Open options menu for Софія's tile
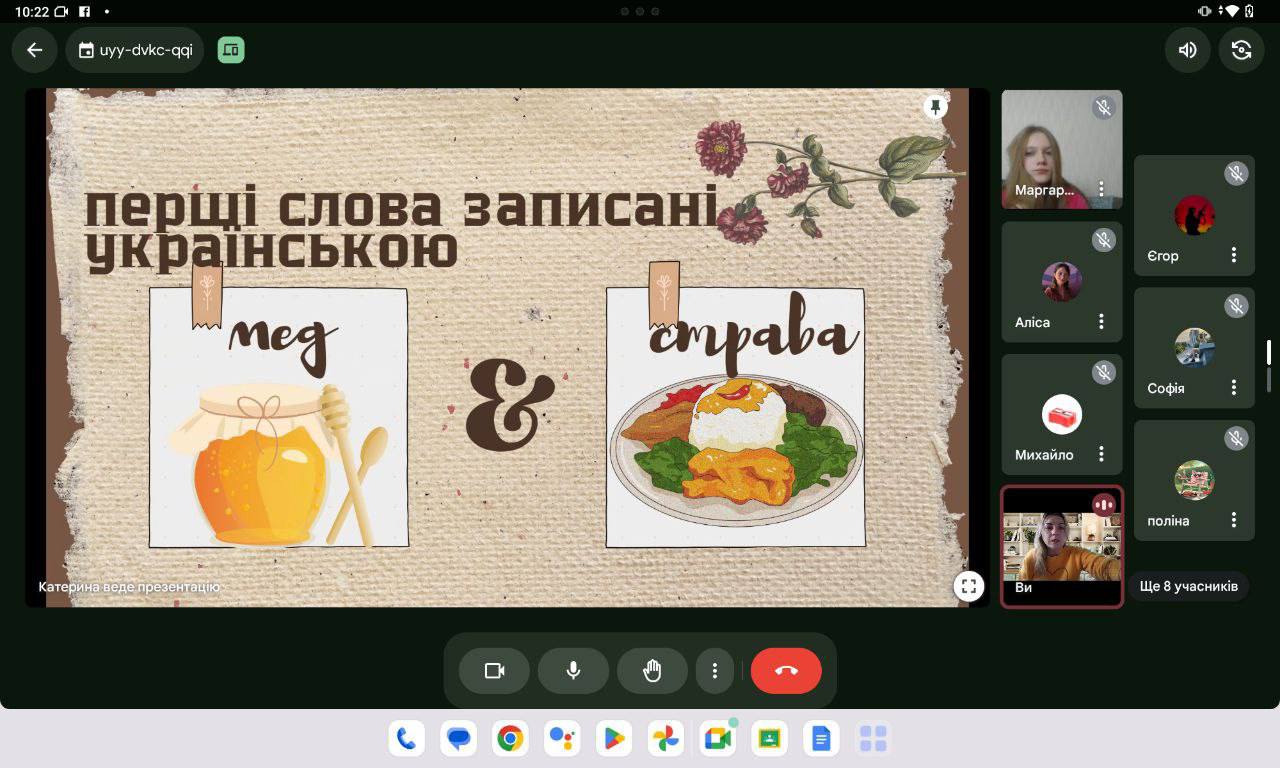The image size is (1280, 768). pyautogui.click(x=1234, y=388)
